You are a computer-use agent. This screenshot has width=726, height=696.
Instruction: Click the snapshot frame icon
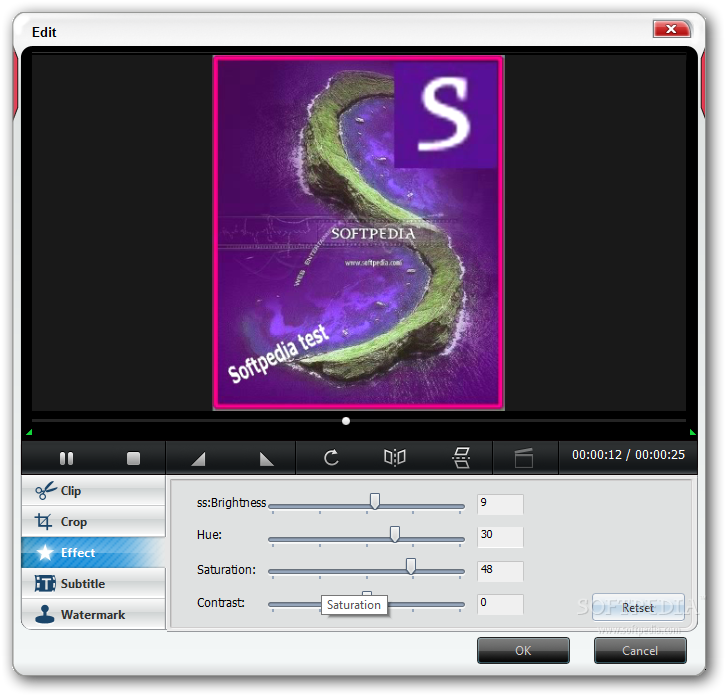(524, 458)
